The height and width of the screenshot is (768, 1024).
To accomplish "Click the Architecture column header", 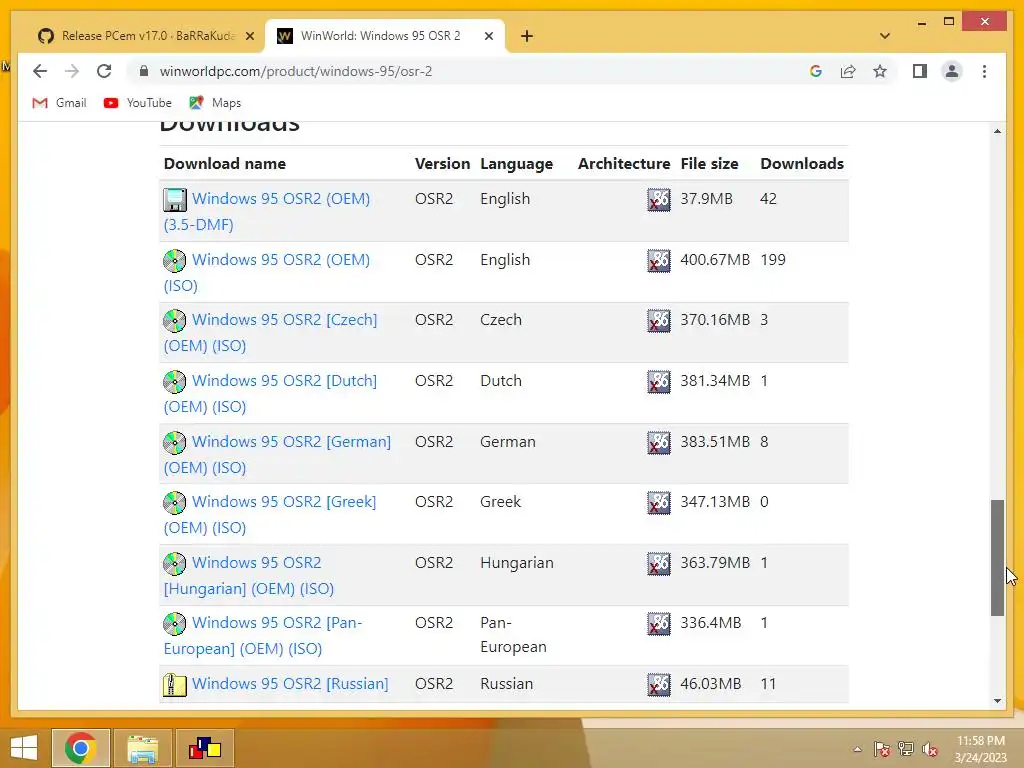I will (x=624, y=164).
